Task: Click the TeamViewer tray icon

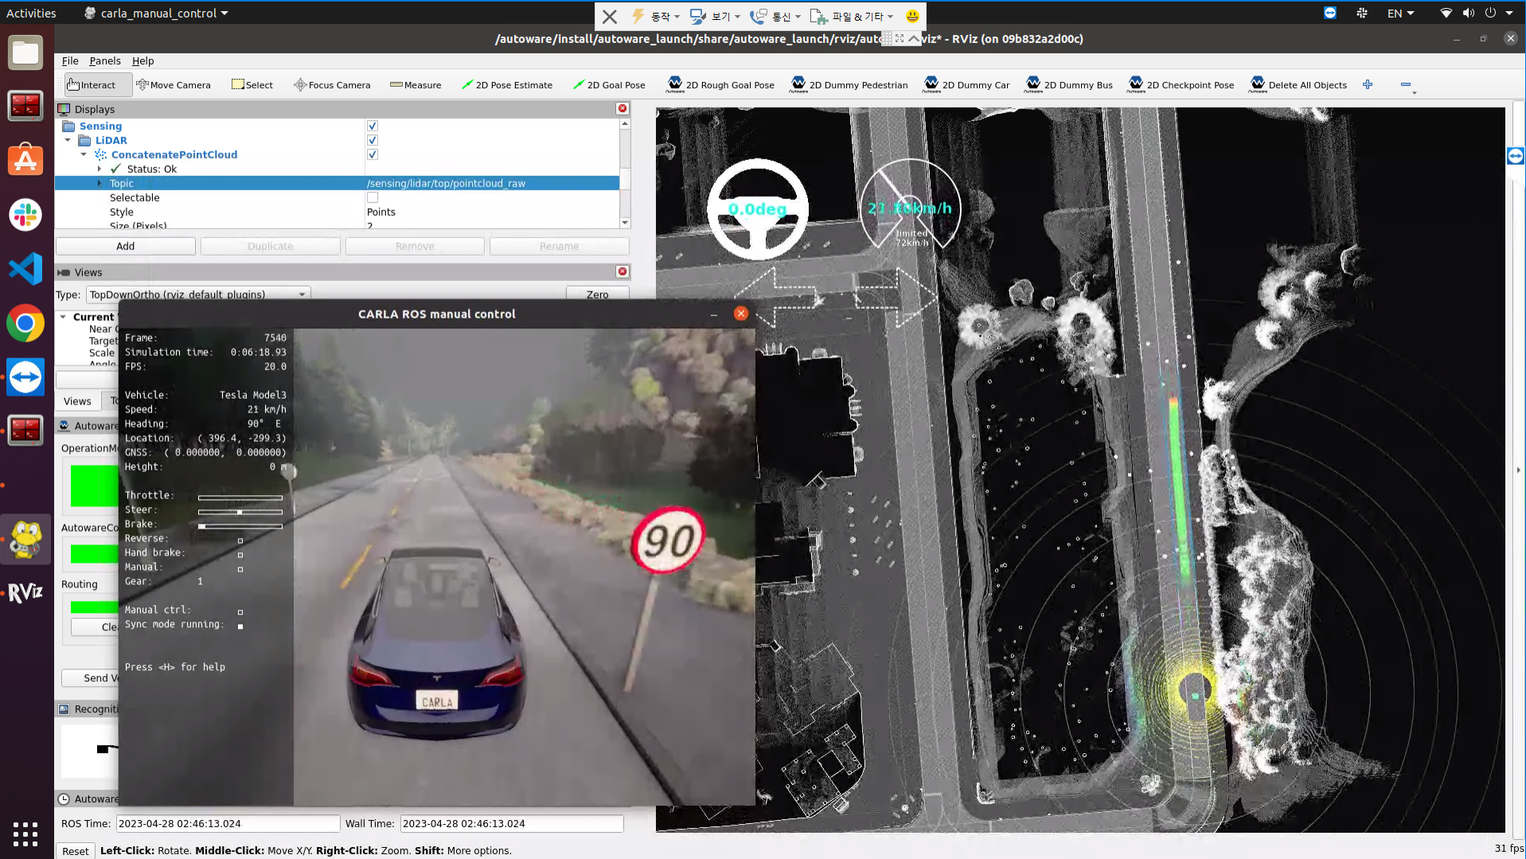Action: point(1330,13)
